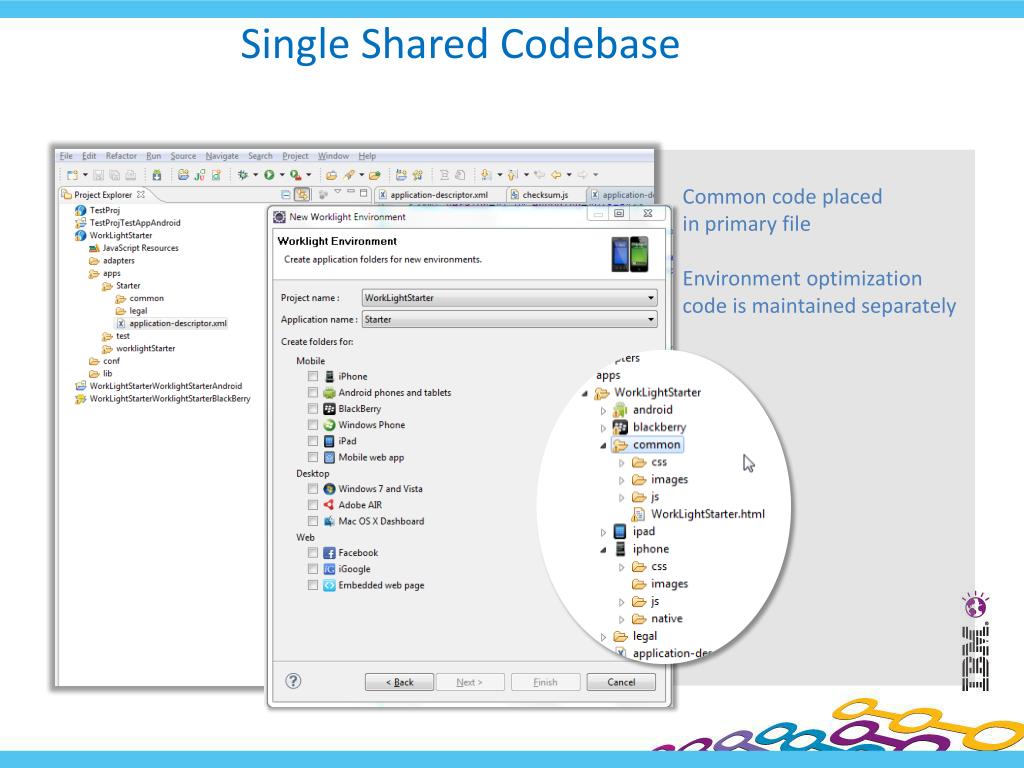The height and width of the screenshot is (768, 1024).
Task: Click the Windows 7 and Vista icon
Action: coord(330,488)
